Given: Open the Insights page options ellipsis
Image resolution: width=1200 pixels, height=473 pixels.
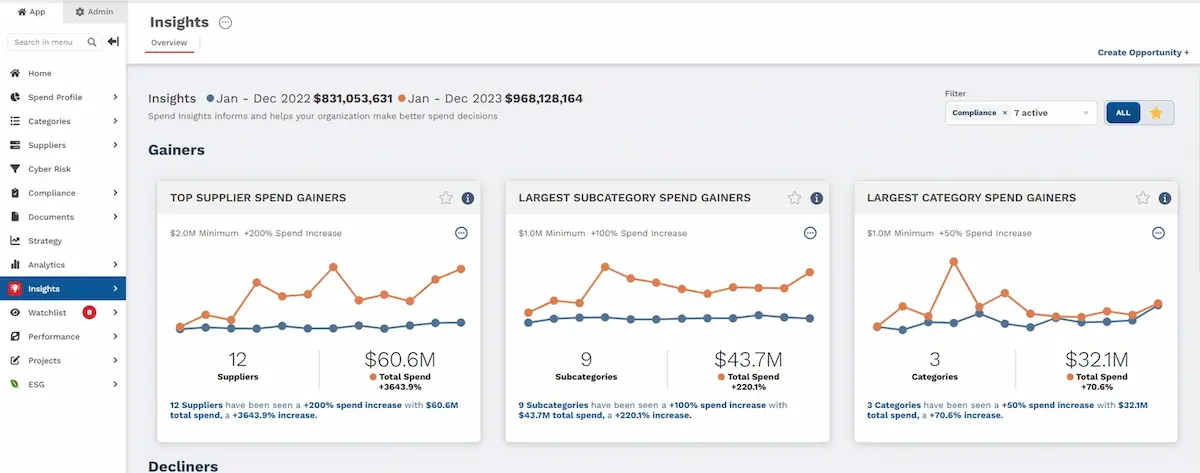Looking at the screenshot, I should 225,23.
